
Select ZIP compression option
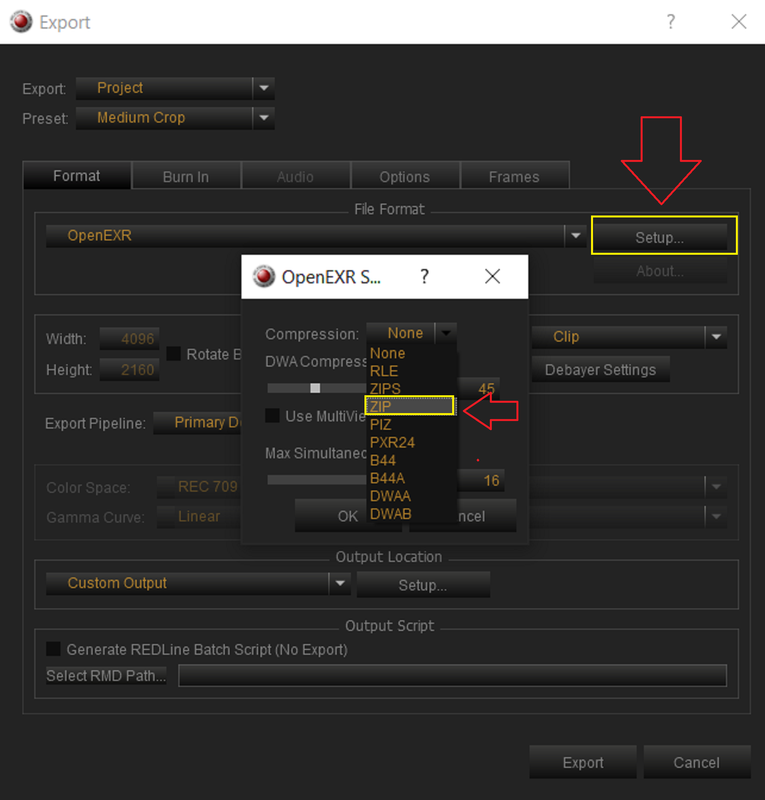[x=409, y=406]
